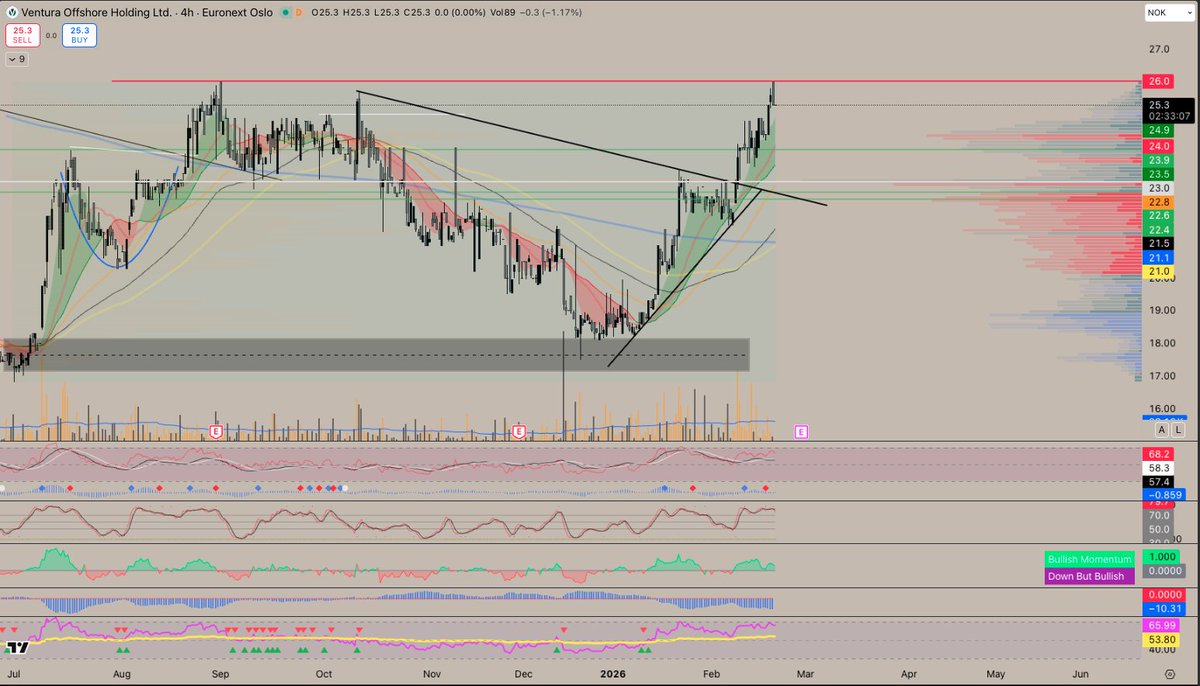Click the black 21.5 price label
This screenshot has height=686, width=1200.
tap(1159, 244)
